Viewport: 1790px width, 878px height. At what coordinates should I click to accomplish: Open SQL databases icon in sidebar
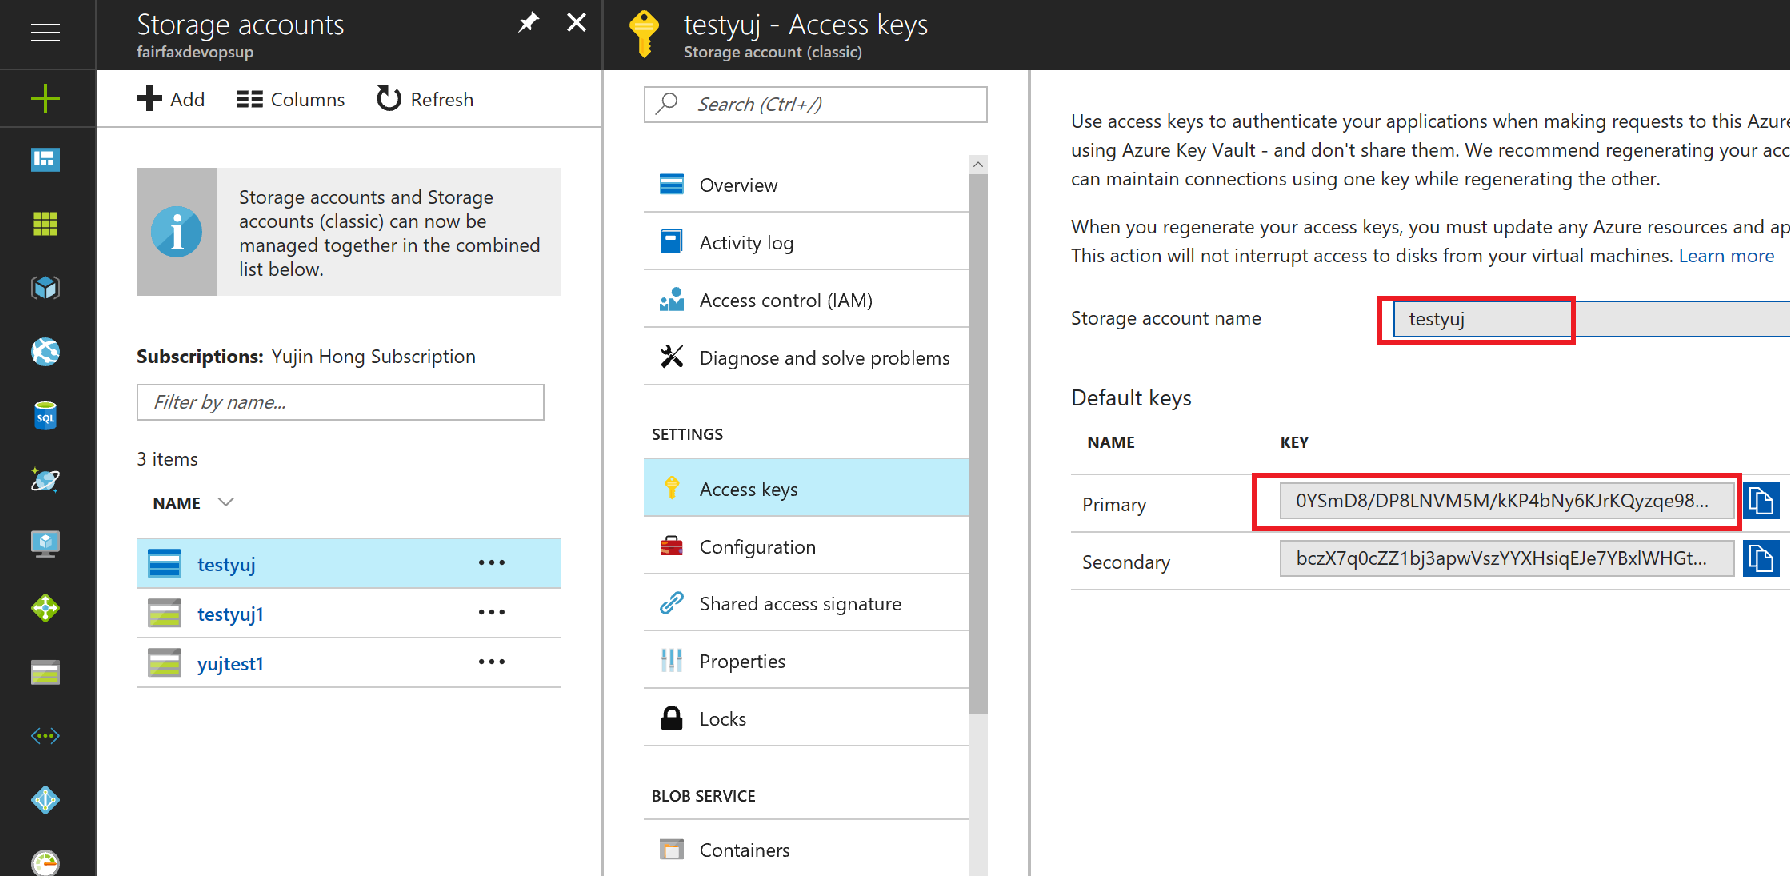[x=45, y=415]
